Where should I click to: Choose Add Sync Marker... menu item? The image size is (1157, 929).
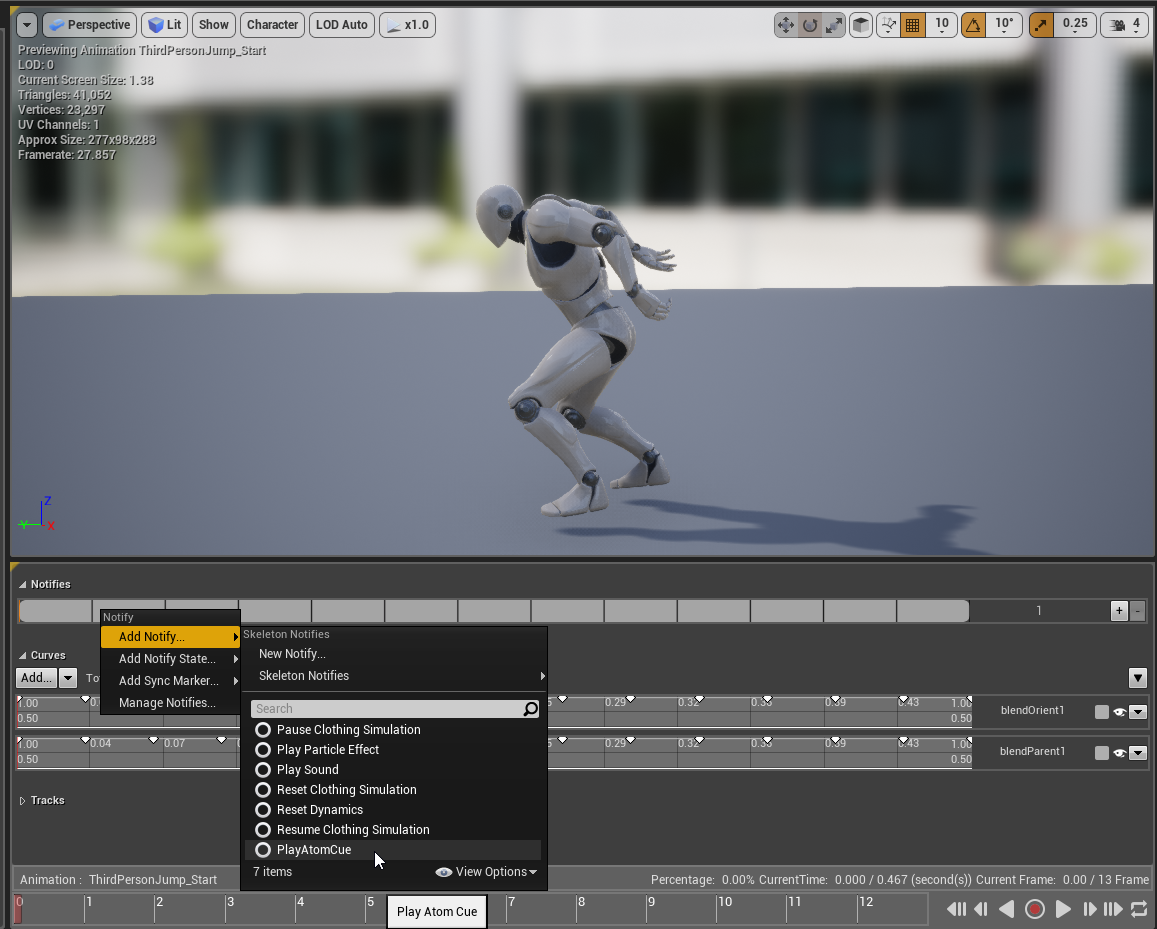(x=170, y=681)
